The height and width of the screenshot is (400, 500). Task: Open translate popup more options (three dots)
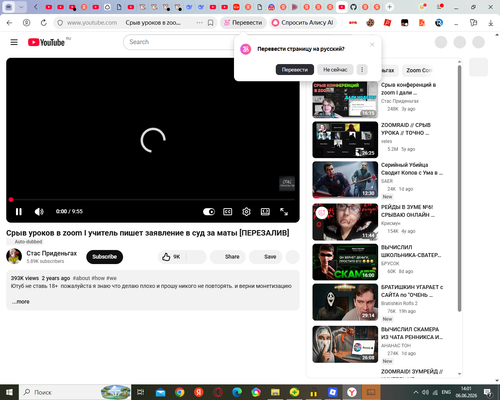pyautogui.click(x=362, y=70)
